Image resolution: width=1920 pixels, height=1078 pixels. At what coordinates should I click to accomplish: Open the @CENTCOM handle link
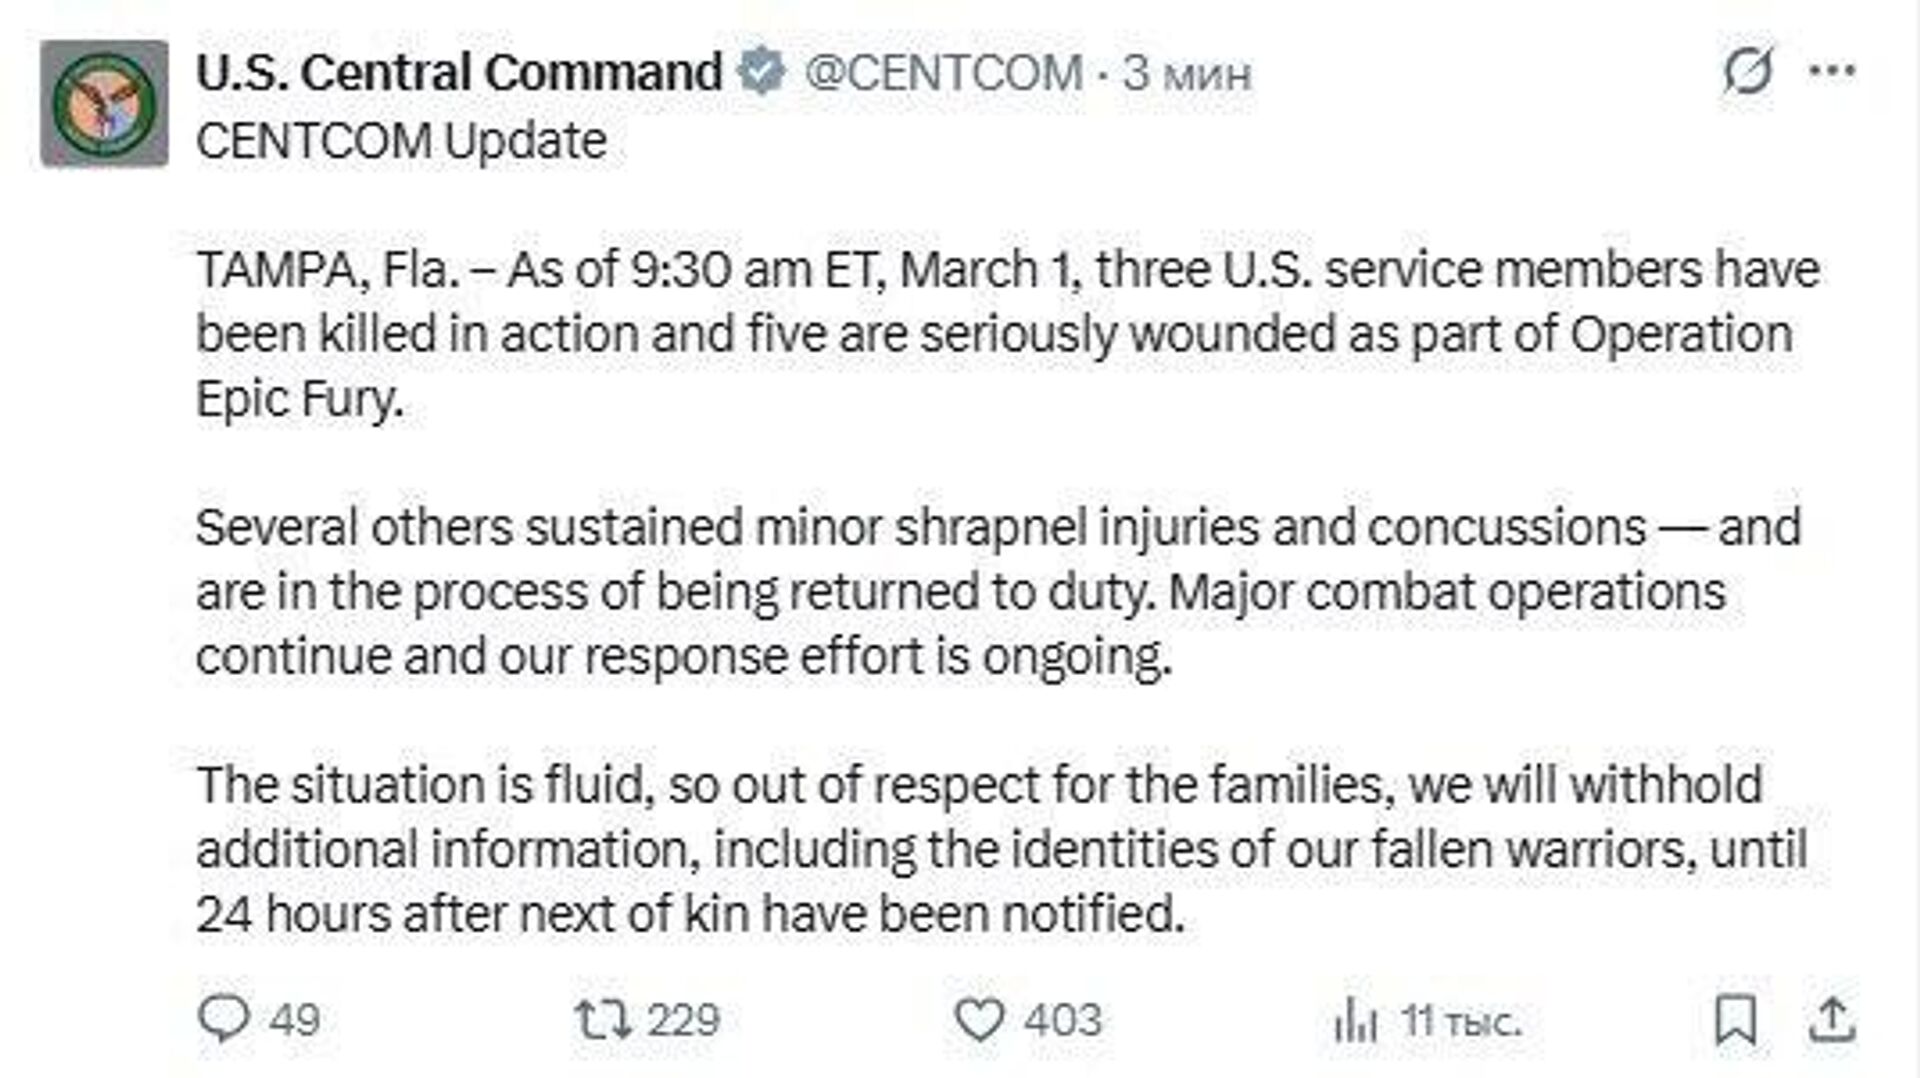tap(943, 72)
